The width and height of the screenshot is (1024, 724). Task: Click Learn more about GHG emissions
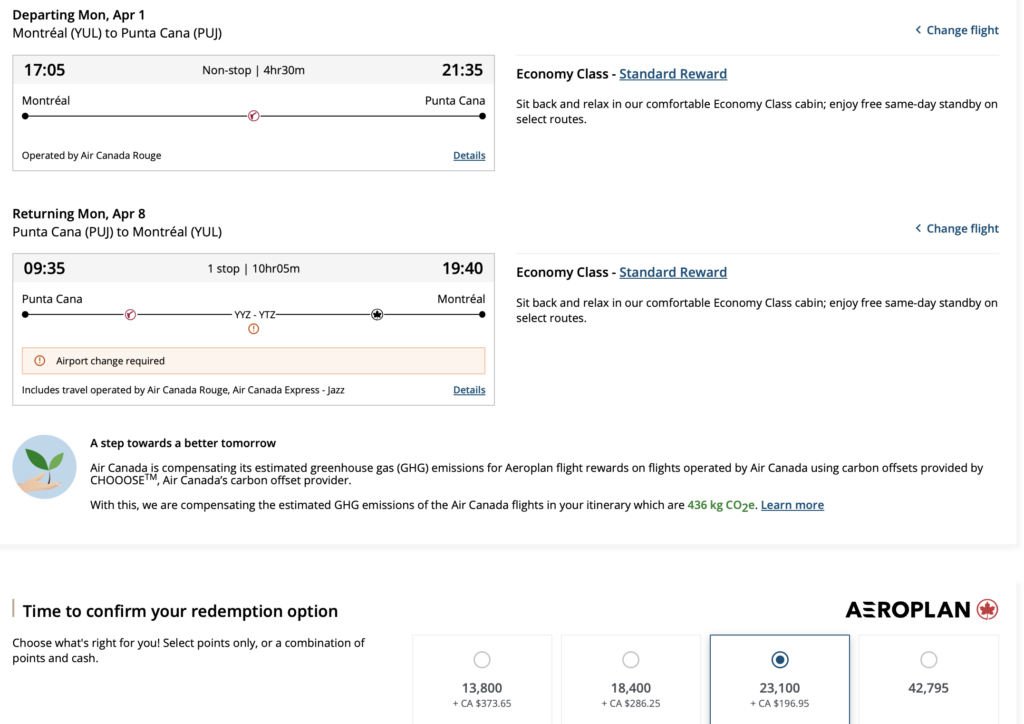click(x=792, y=505)
